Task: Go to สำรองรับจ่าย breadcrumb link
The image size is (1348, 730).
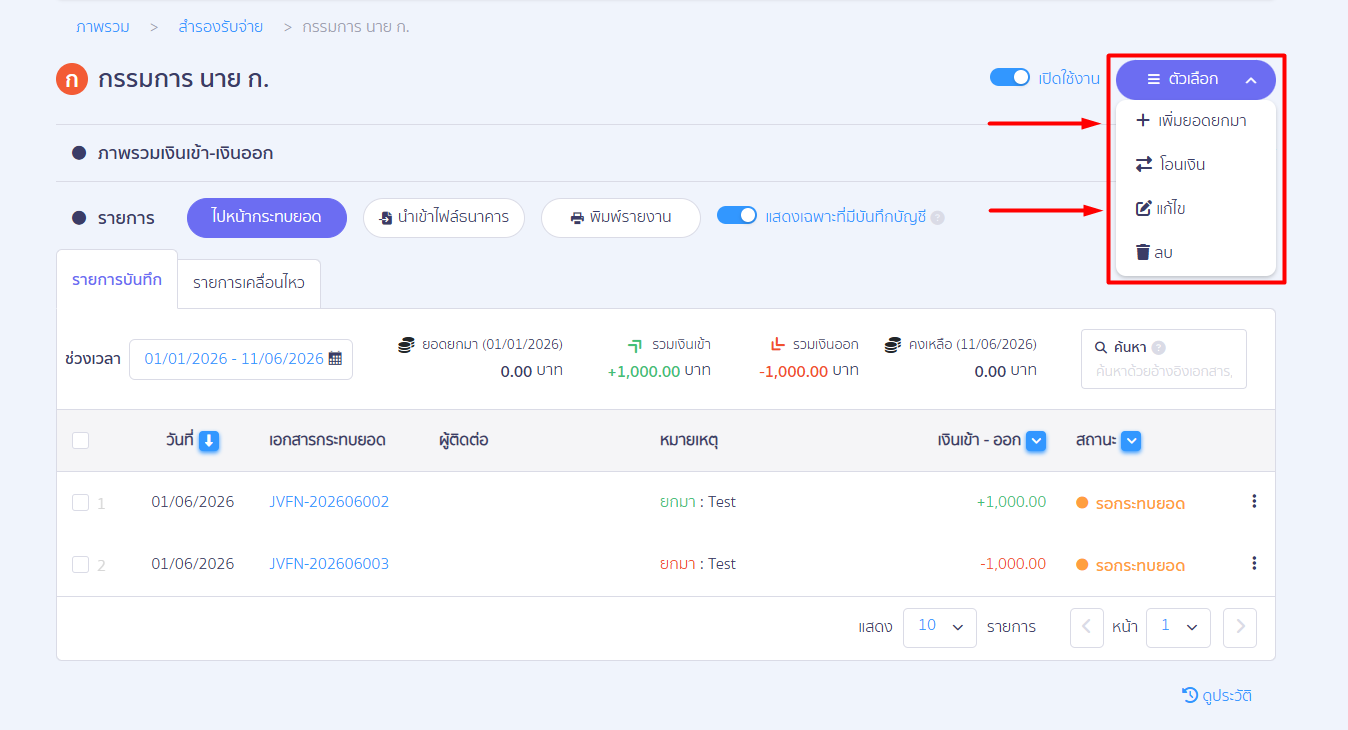Action: coord(220,27)
